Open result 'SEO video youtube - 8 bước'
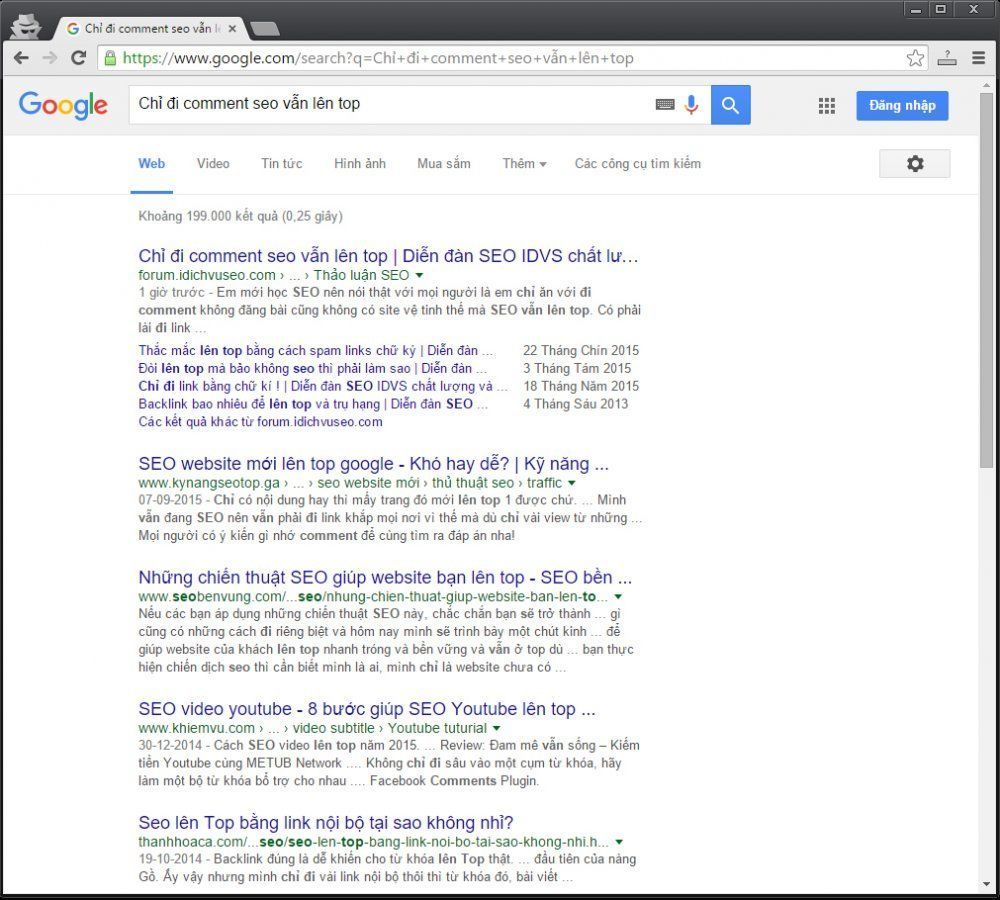 pos(367,709)
